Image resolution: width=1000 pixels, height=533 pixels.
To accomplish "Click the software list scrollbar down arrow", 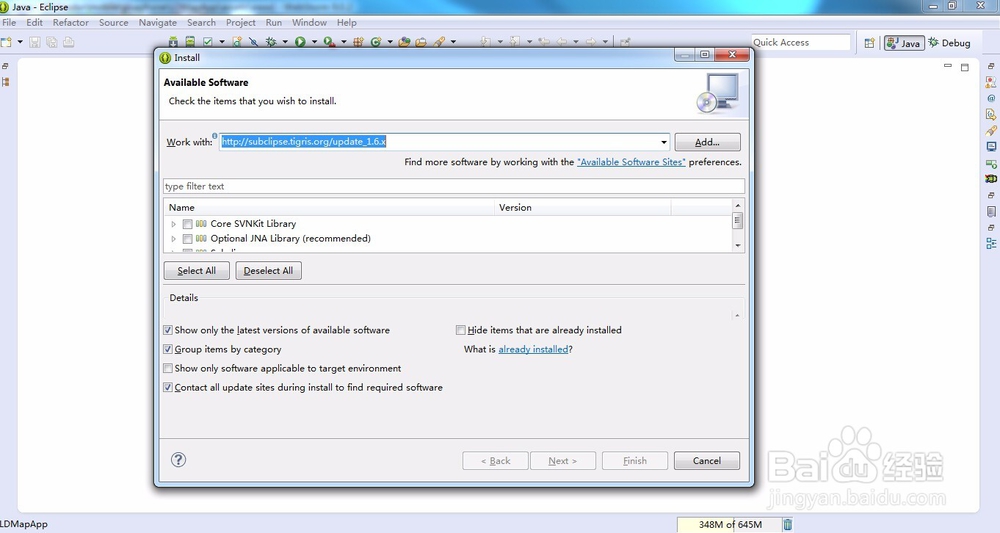I will click(738, 245).
